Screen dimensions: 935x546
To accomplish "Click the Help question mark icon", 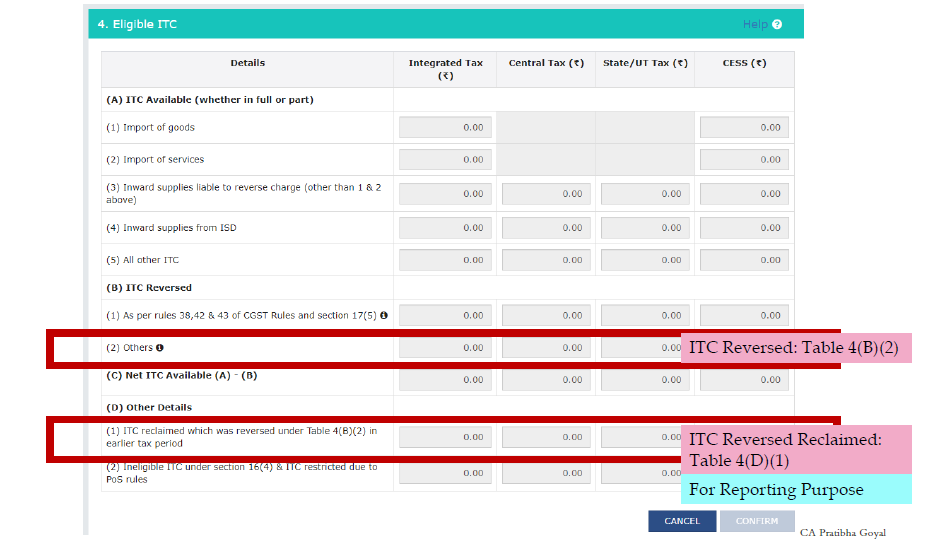I will tap(777, 24).
